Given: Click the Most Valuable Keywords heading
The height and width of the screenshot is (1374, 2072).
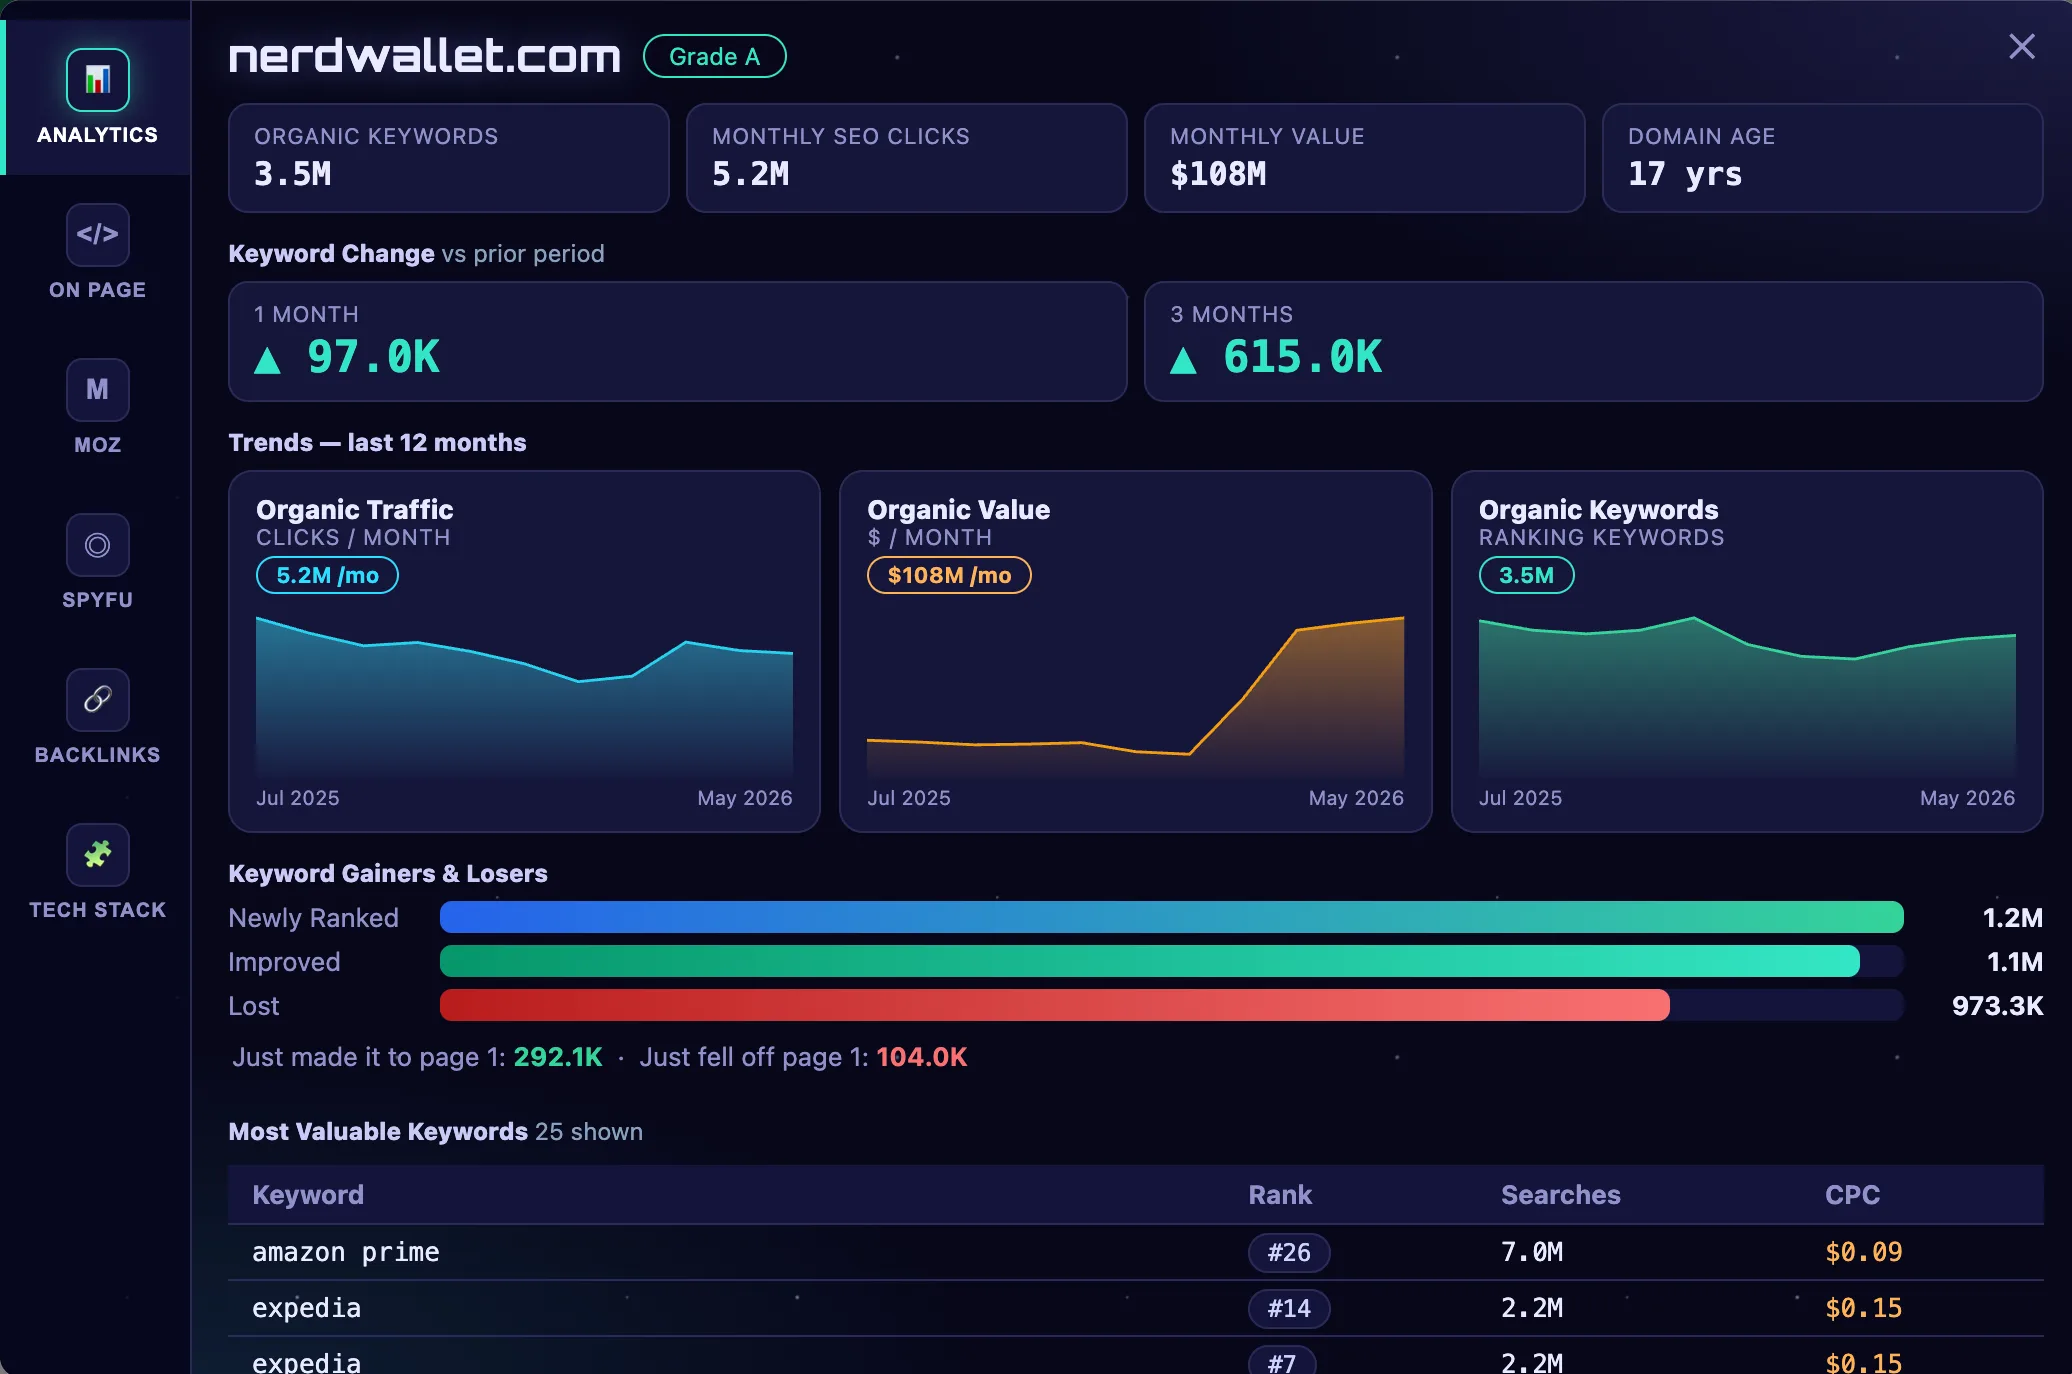Looking at the screenshot, I should click(378, 1132).
